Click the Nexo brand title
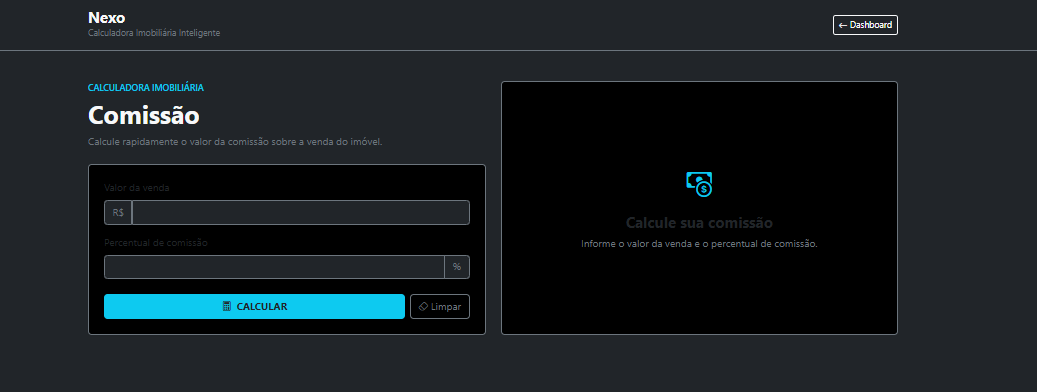Screen dimensions: 1037x392 pos(106,18)
